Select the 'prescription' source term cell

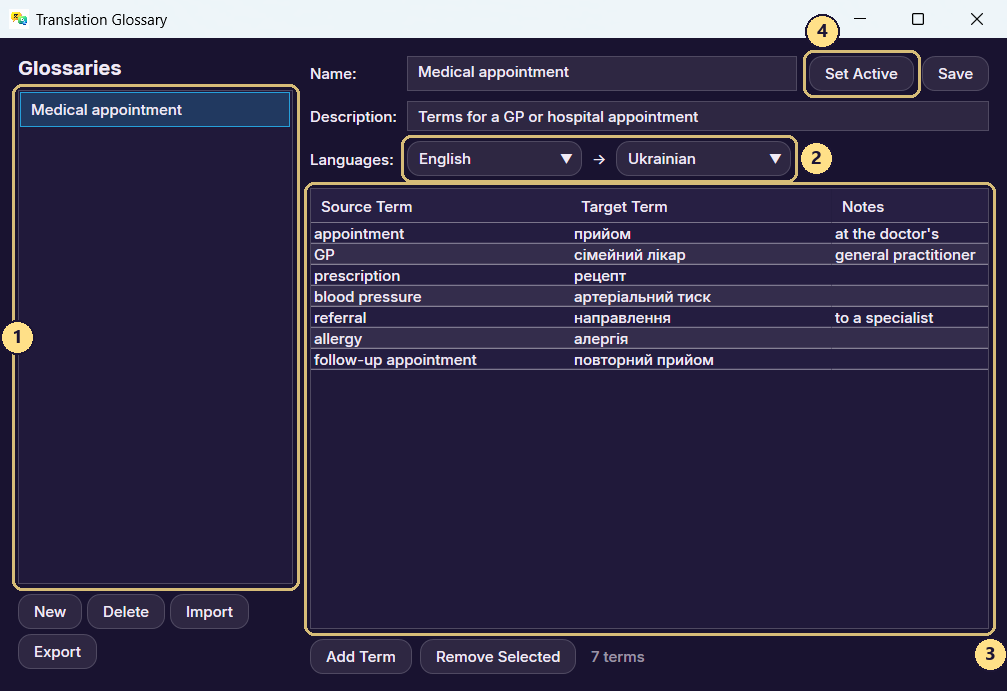point(441,276)
